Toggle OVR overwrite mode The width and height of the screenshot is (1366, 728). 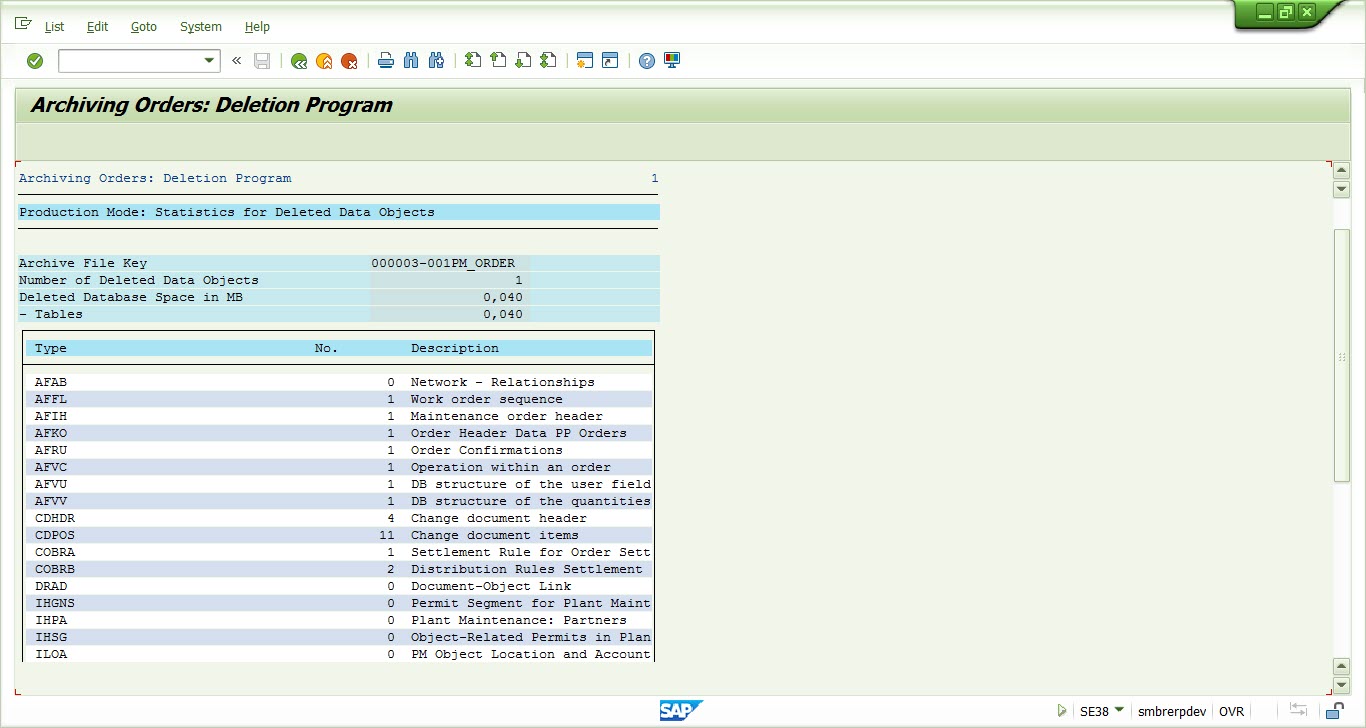pos(1231,711)
